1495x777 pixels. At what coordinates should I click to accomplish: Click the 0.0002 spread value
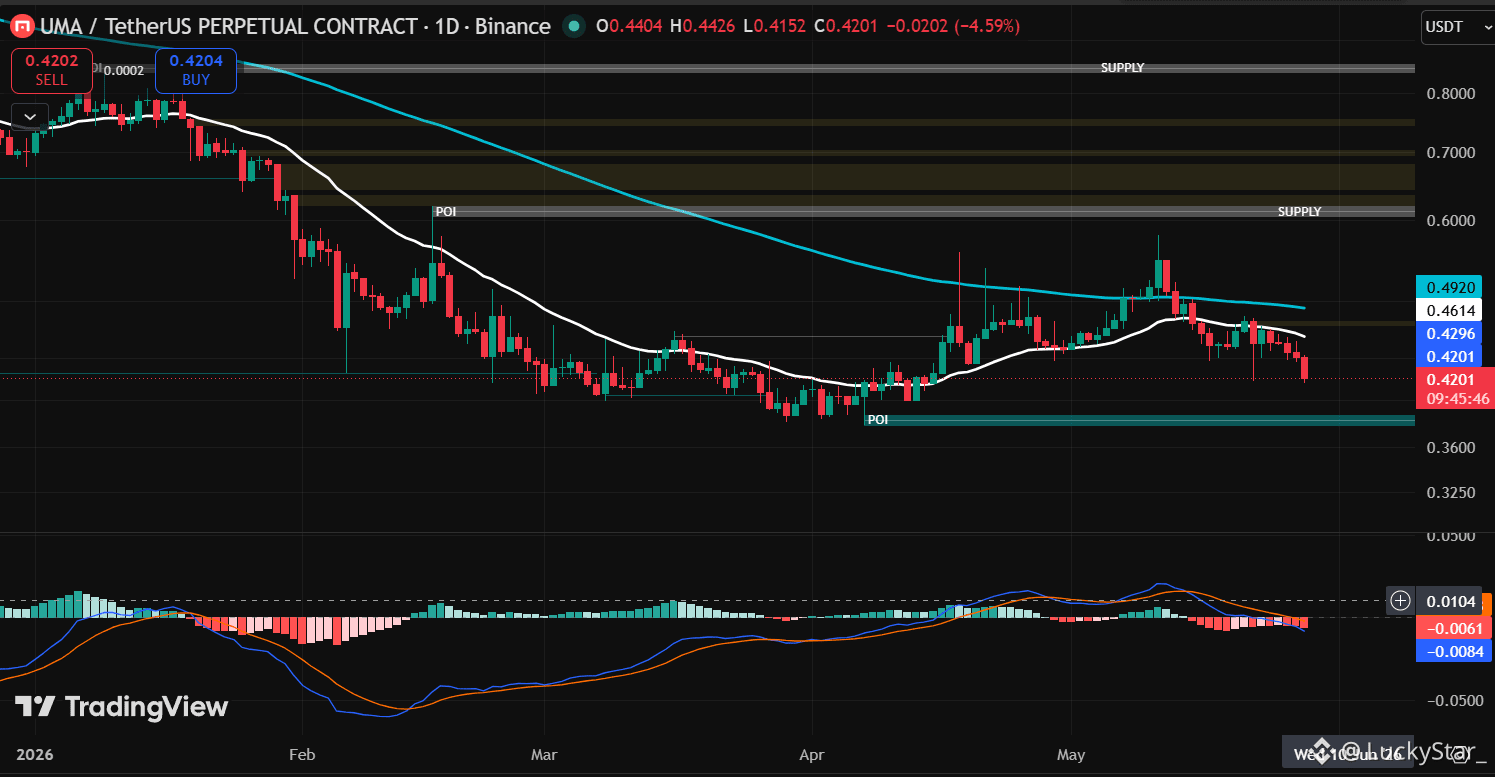tap(124, 70)
